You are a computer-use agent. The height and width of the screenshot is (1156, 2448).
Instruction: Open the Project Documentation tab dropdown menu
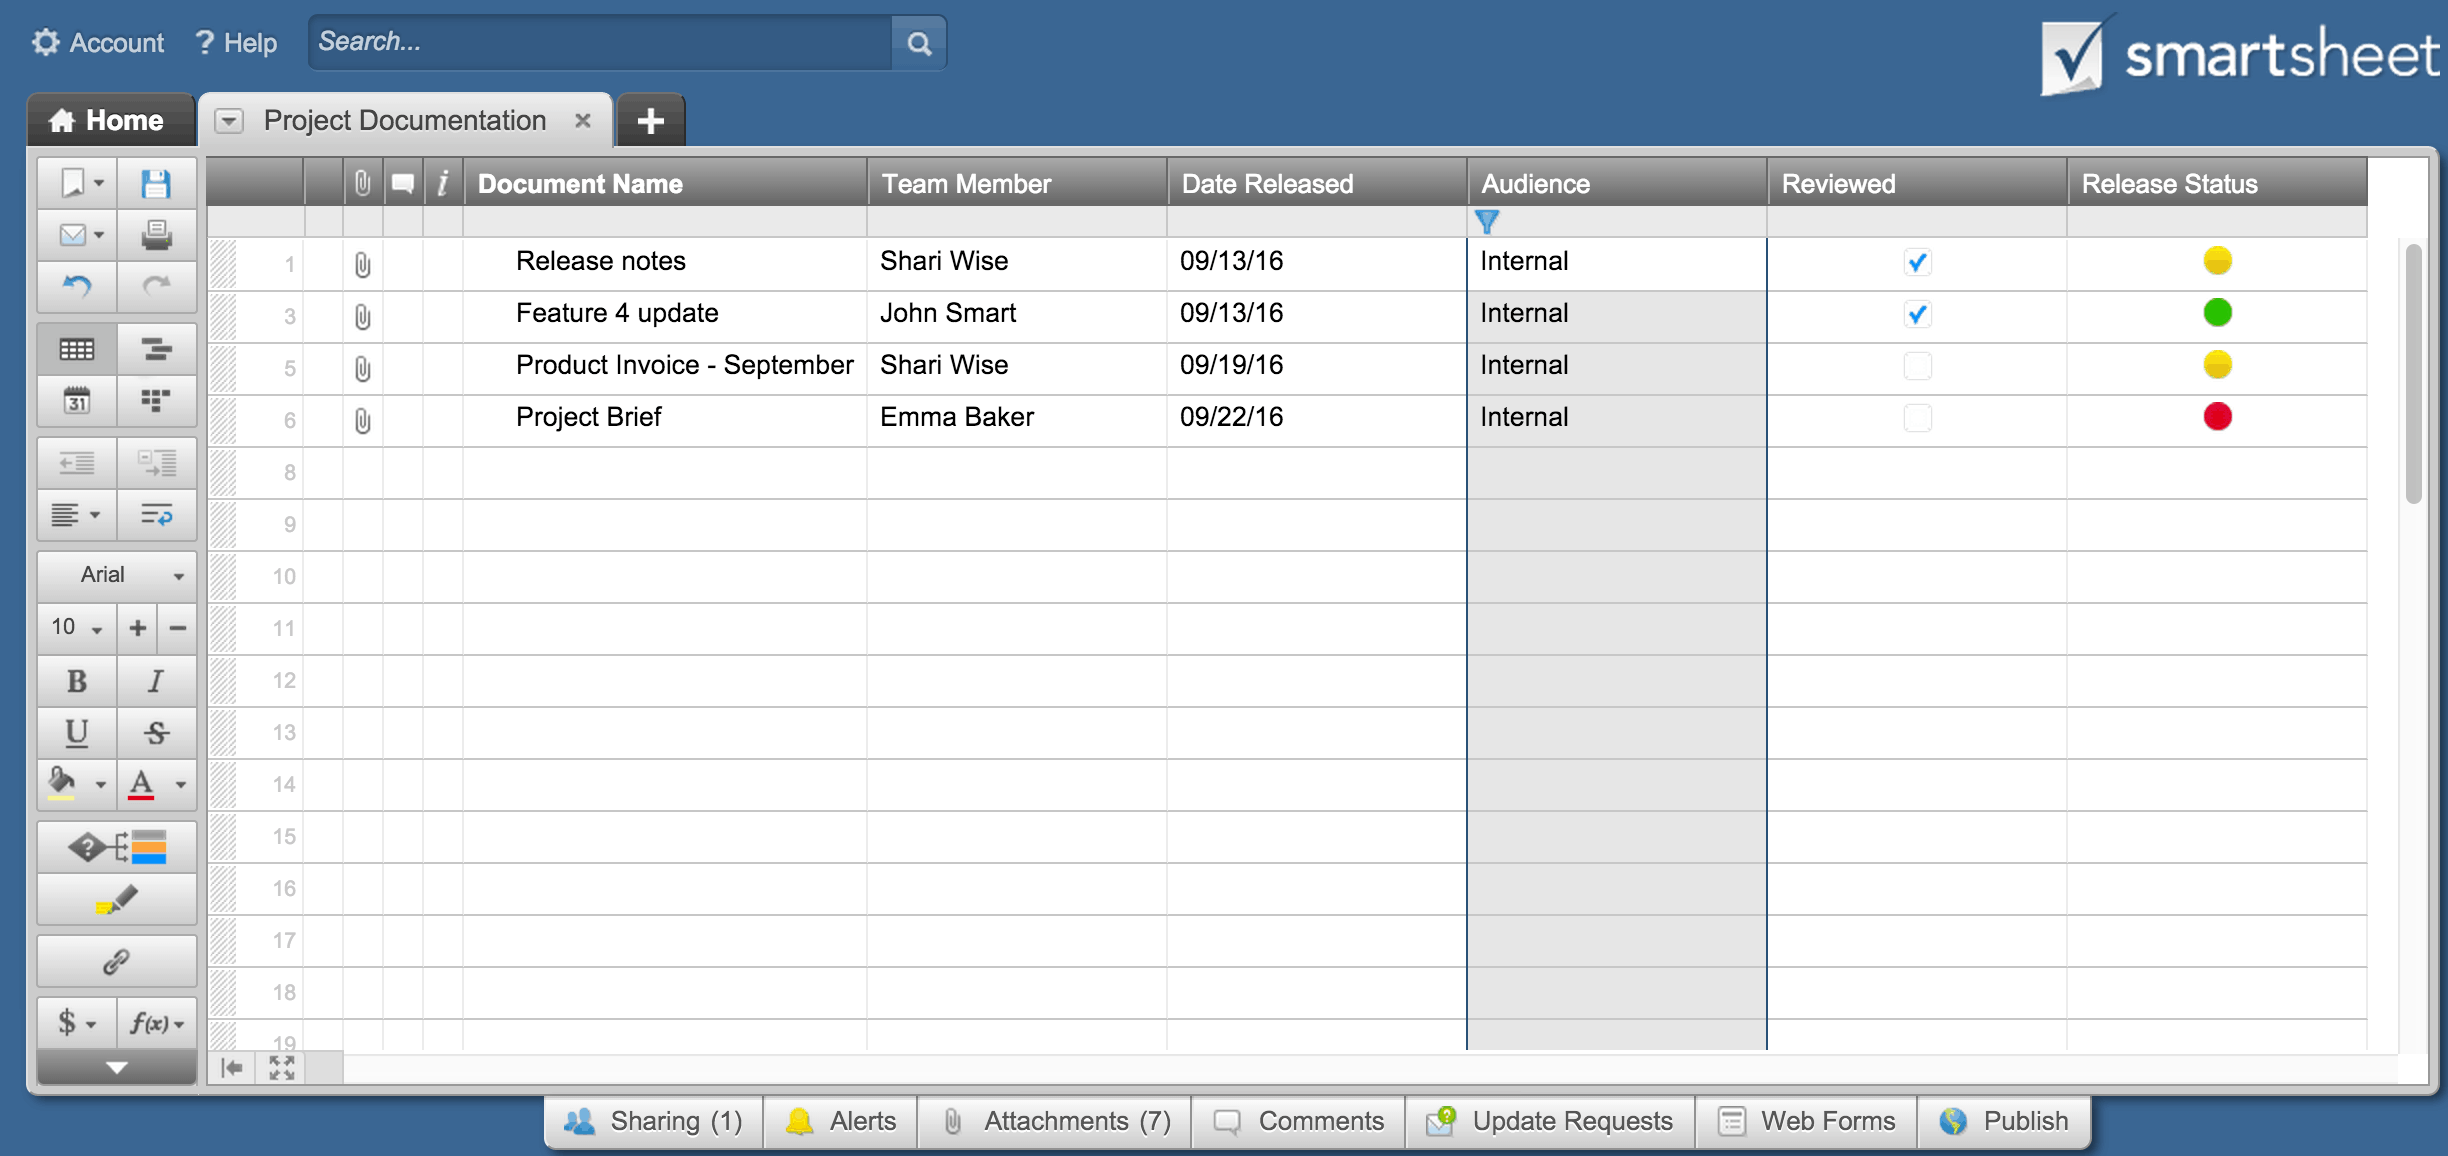click(231, 120)
